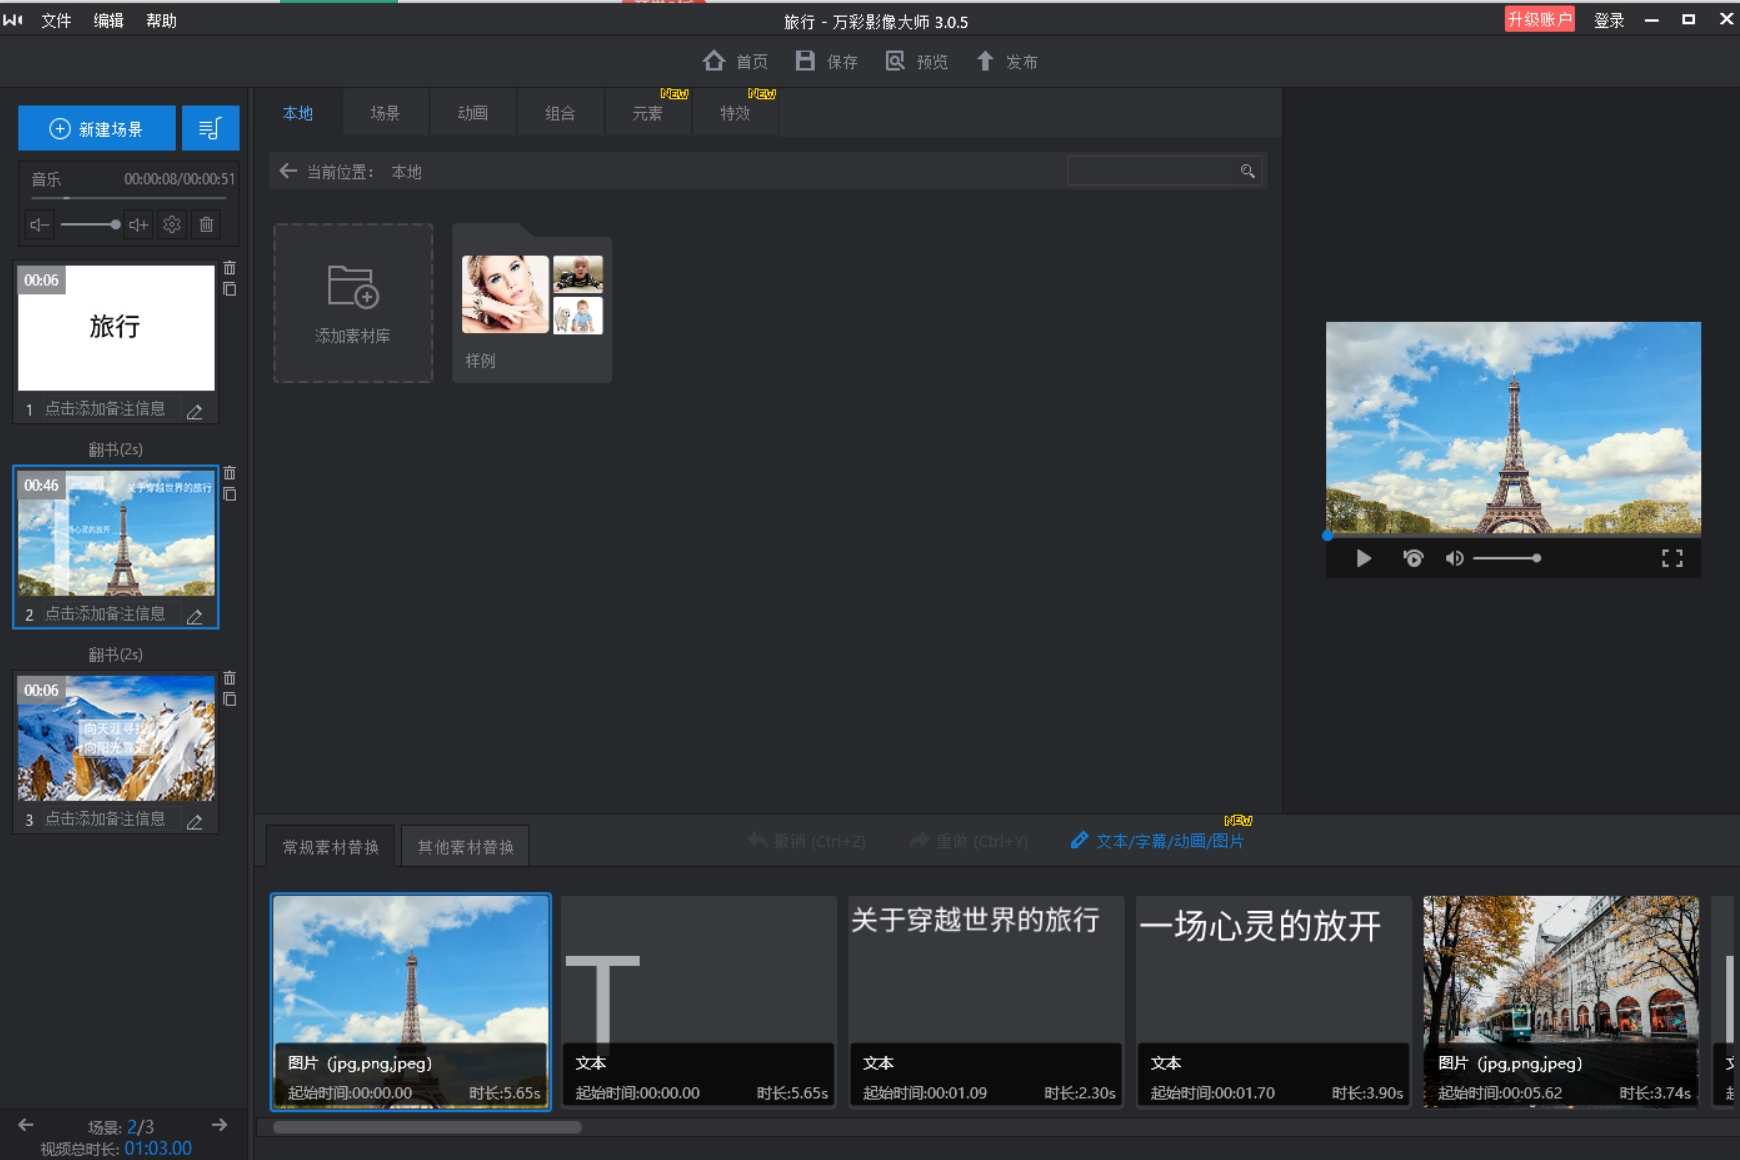The image size is (1740, 1160).
Task: Copy scene 3 icon
Action: point(229,699)
